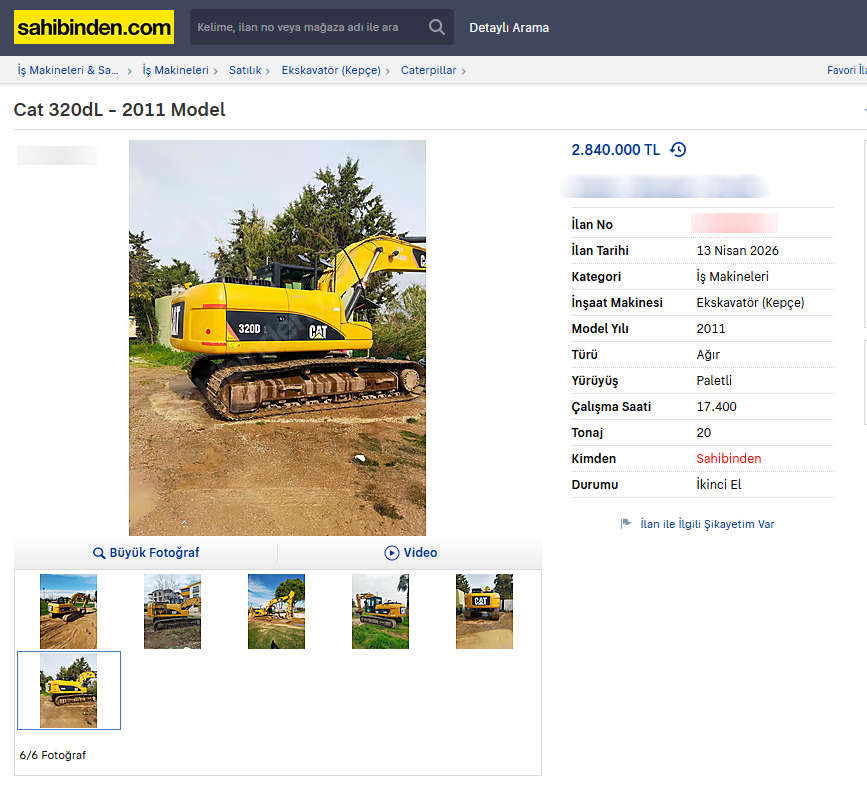This screenshot has height=786, width=867.
Task: Select the fifth thumbnail showing CAT rear
Action: 484,611
